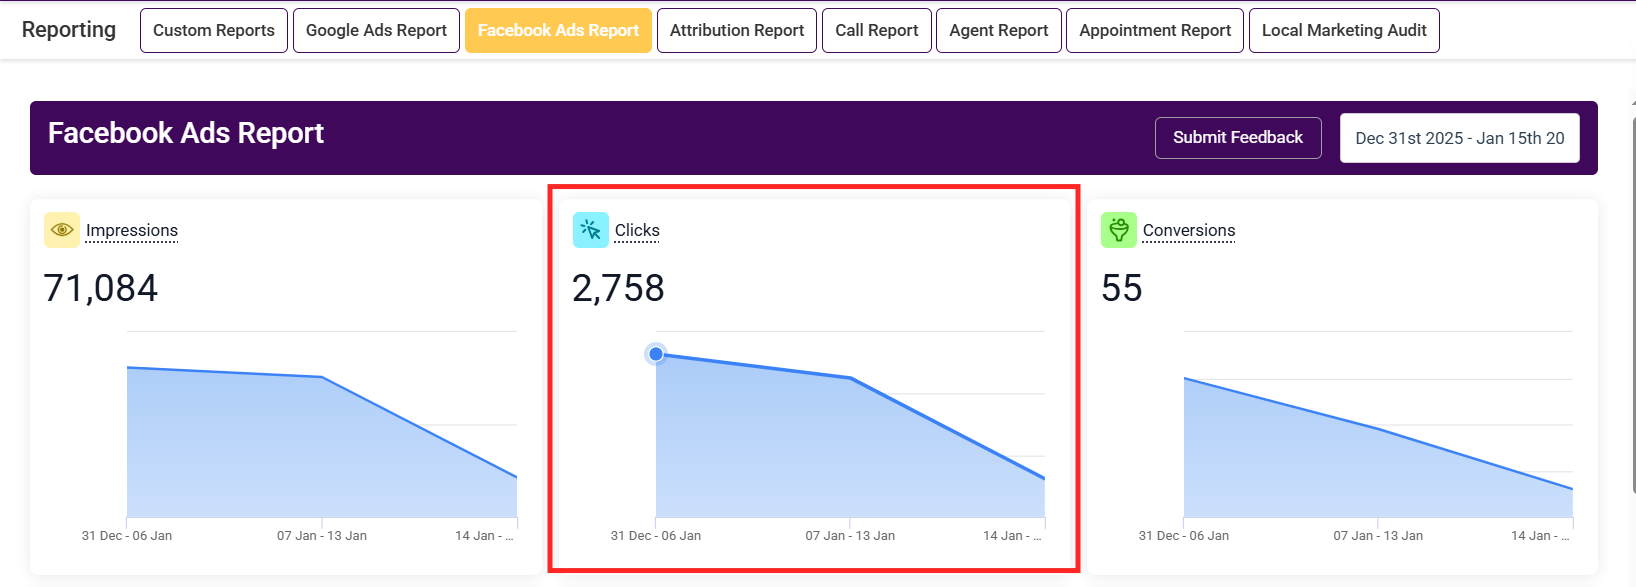Viewport: 1636px width, 587px height.
Task: Click the Impressions label
Action: 132,231
